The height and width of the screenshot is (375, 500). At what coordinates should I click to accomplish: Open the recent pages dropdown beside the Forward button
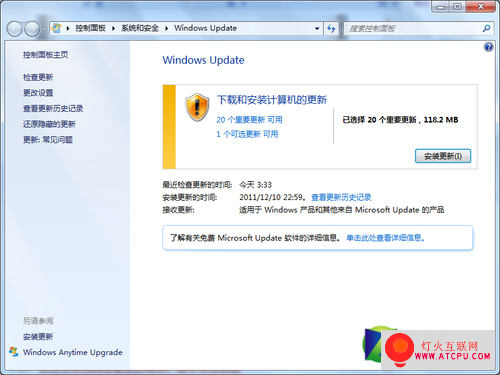(45, 29)
